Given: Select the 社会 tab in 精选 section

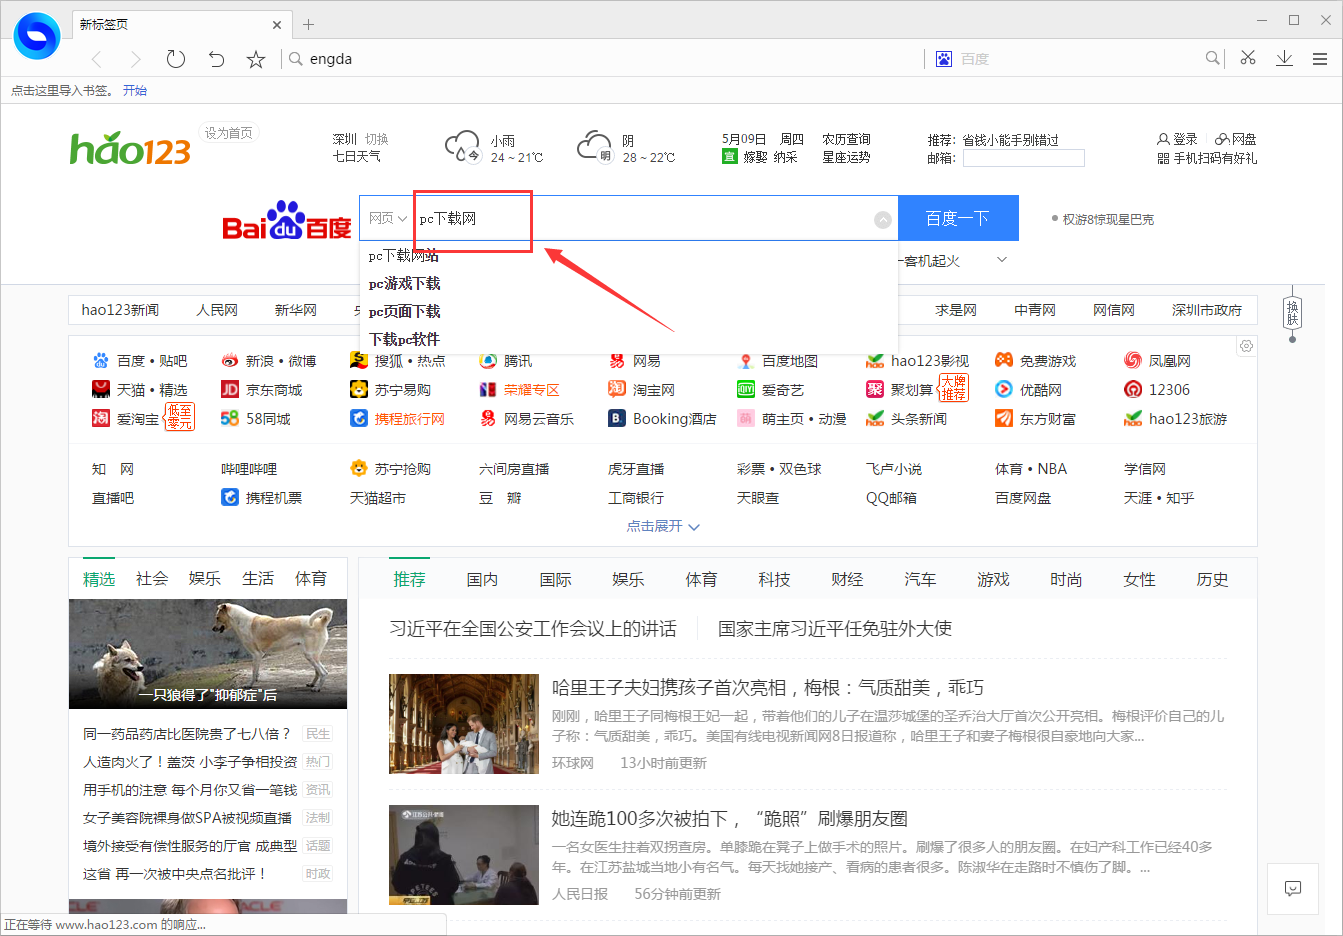Looking at the screenshot, I should 151,578.
